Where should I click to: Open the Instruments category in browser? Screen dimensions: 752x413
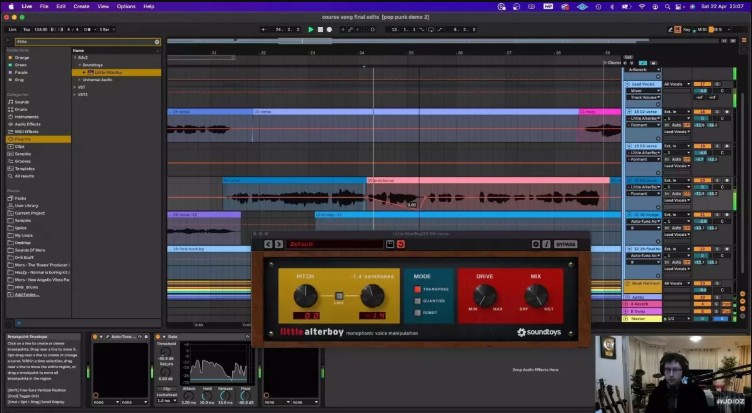26,117
